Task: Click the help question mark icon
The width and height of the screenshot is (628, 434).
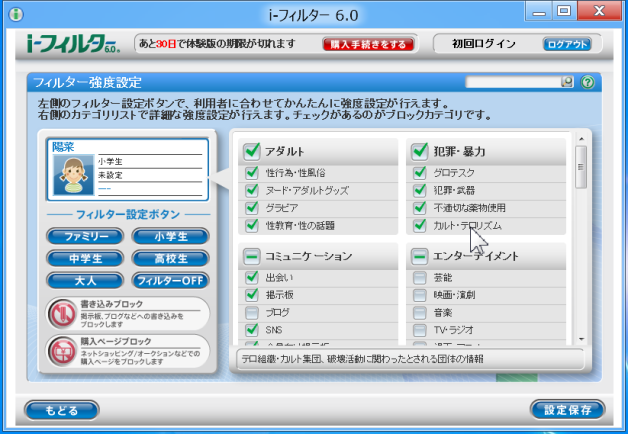Action: [588, 82]
